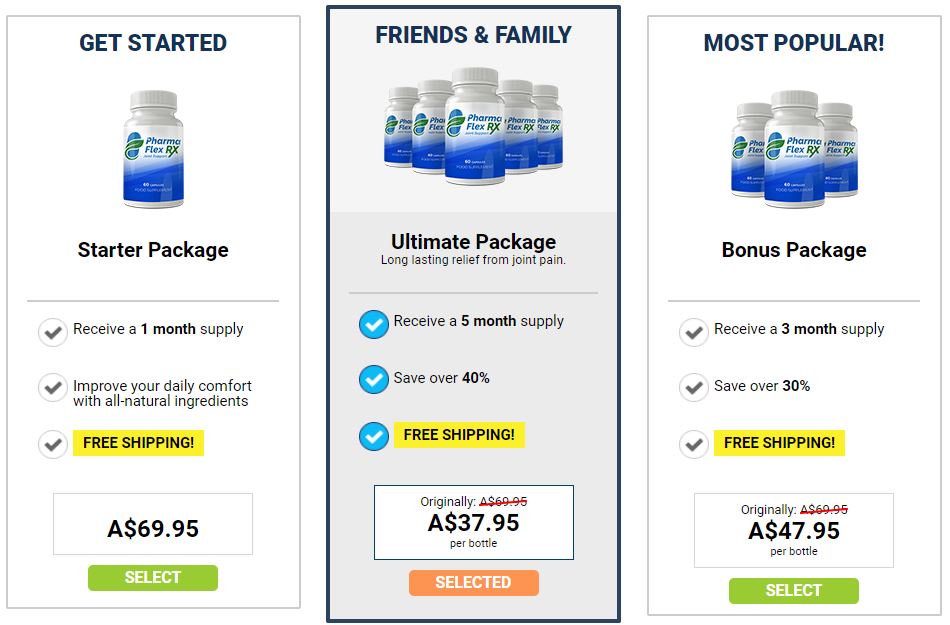Click Starter Package's Free Shipping checkmark icon
Viewport: 950px width, 625px height.
tap(53, 444)
